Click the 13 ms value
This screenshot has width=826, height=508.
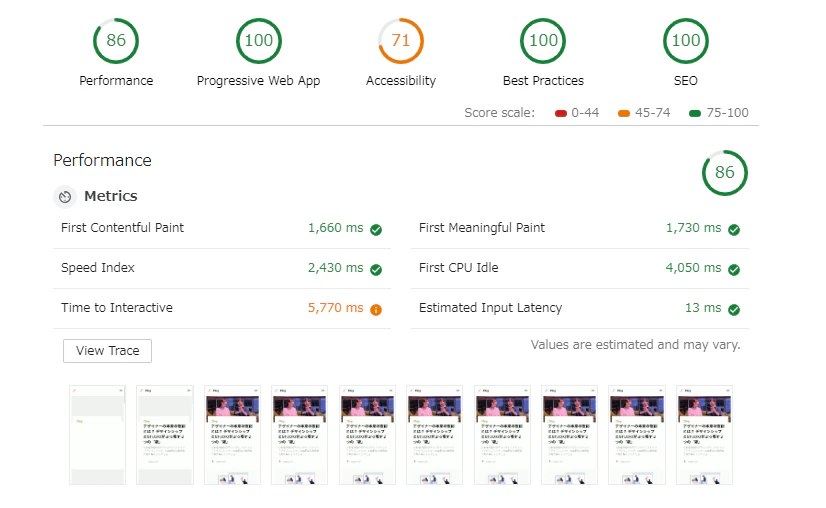click(703, 308)
